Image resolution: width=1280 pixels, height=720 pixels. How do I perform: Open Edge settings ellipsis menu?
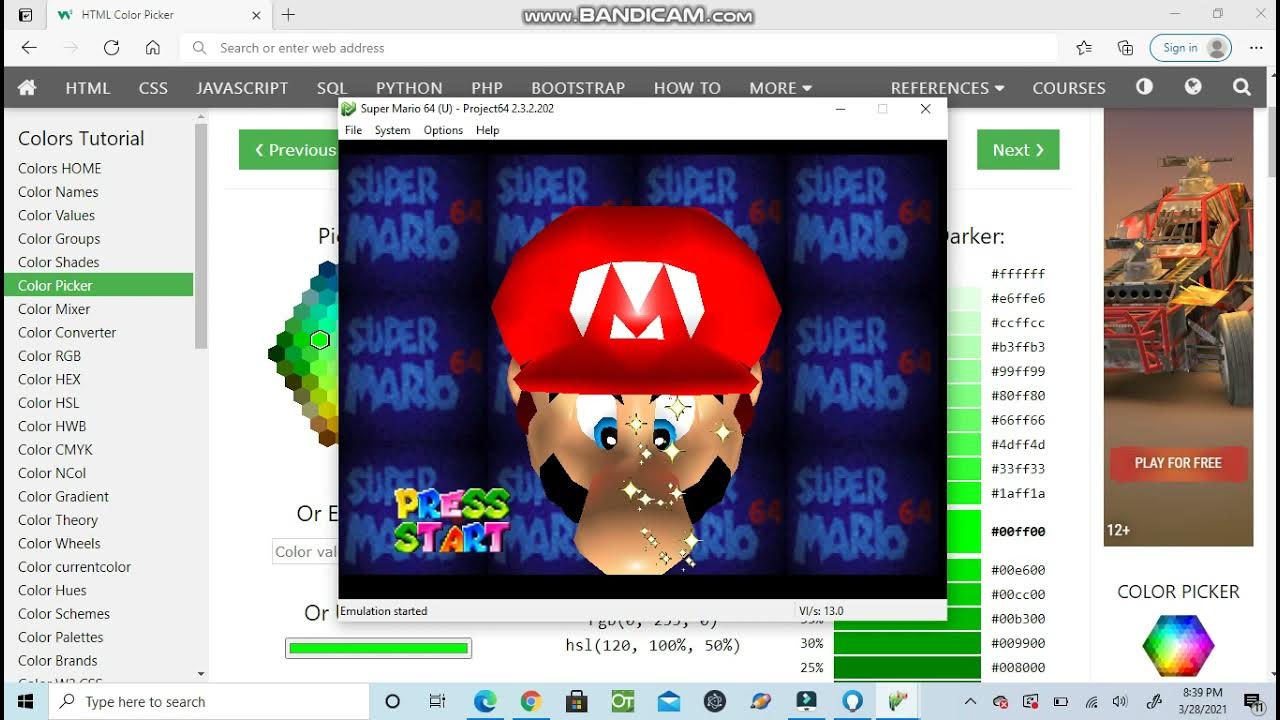coord(1256,48)
